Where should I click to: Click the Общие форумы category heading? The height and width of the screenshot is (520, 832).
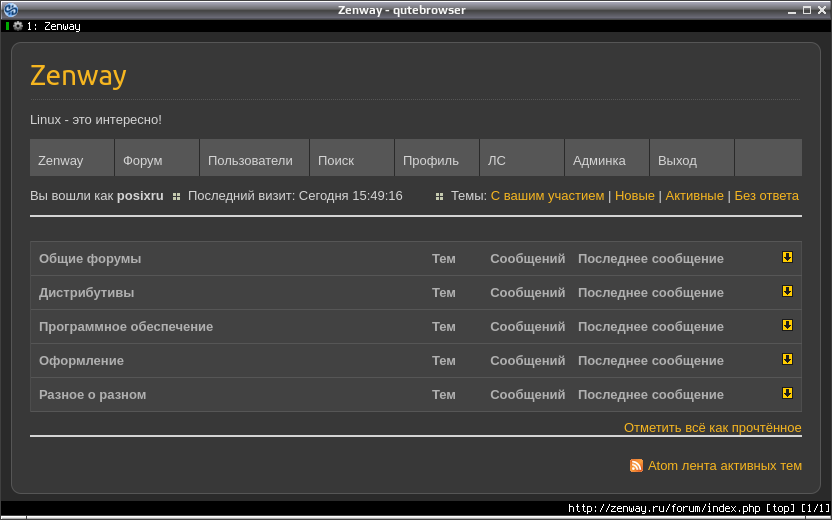(x=90, y=258)
